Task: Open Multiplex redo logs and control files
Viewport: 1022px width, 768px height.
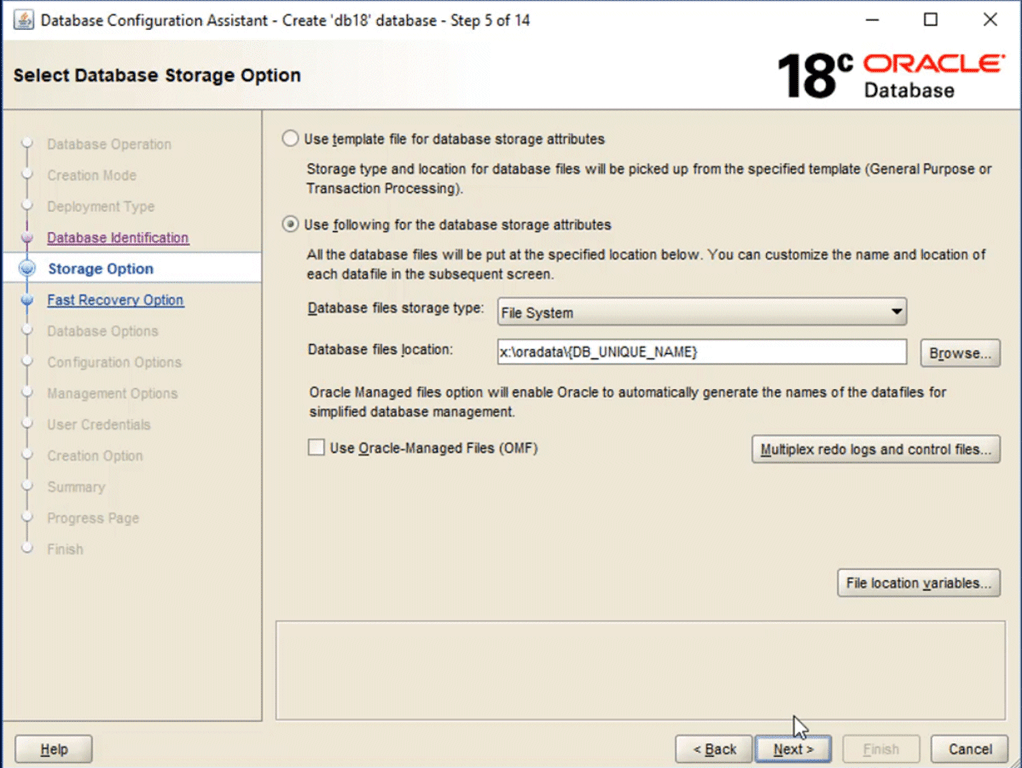Action: (x=875, y=449)
